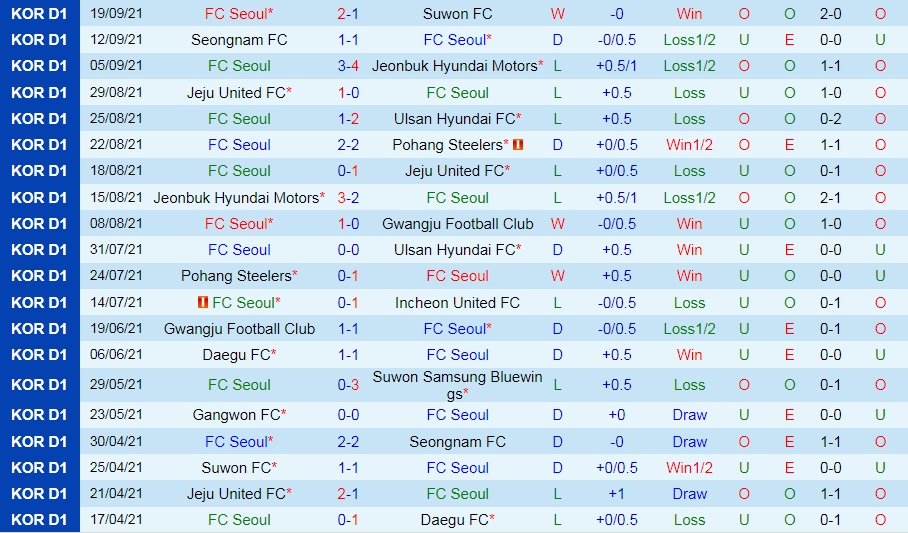Open Seongnam FC in the 12/09/21 row
Viewport: 908px width, 533px height.
(x=239, y=40)
